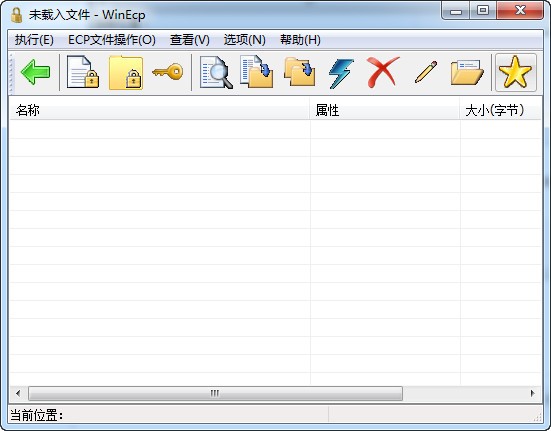Click the extract document to folder icon
This screenshot has height=431, width=551.
[257, 72]
